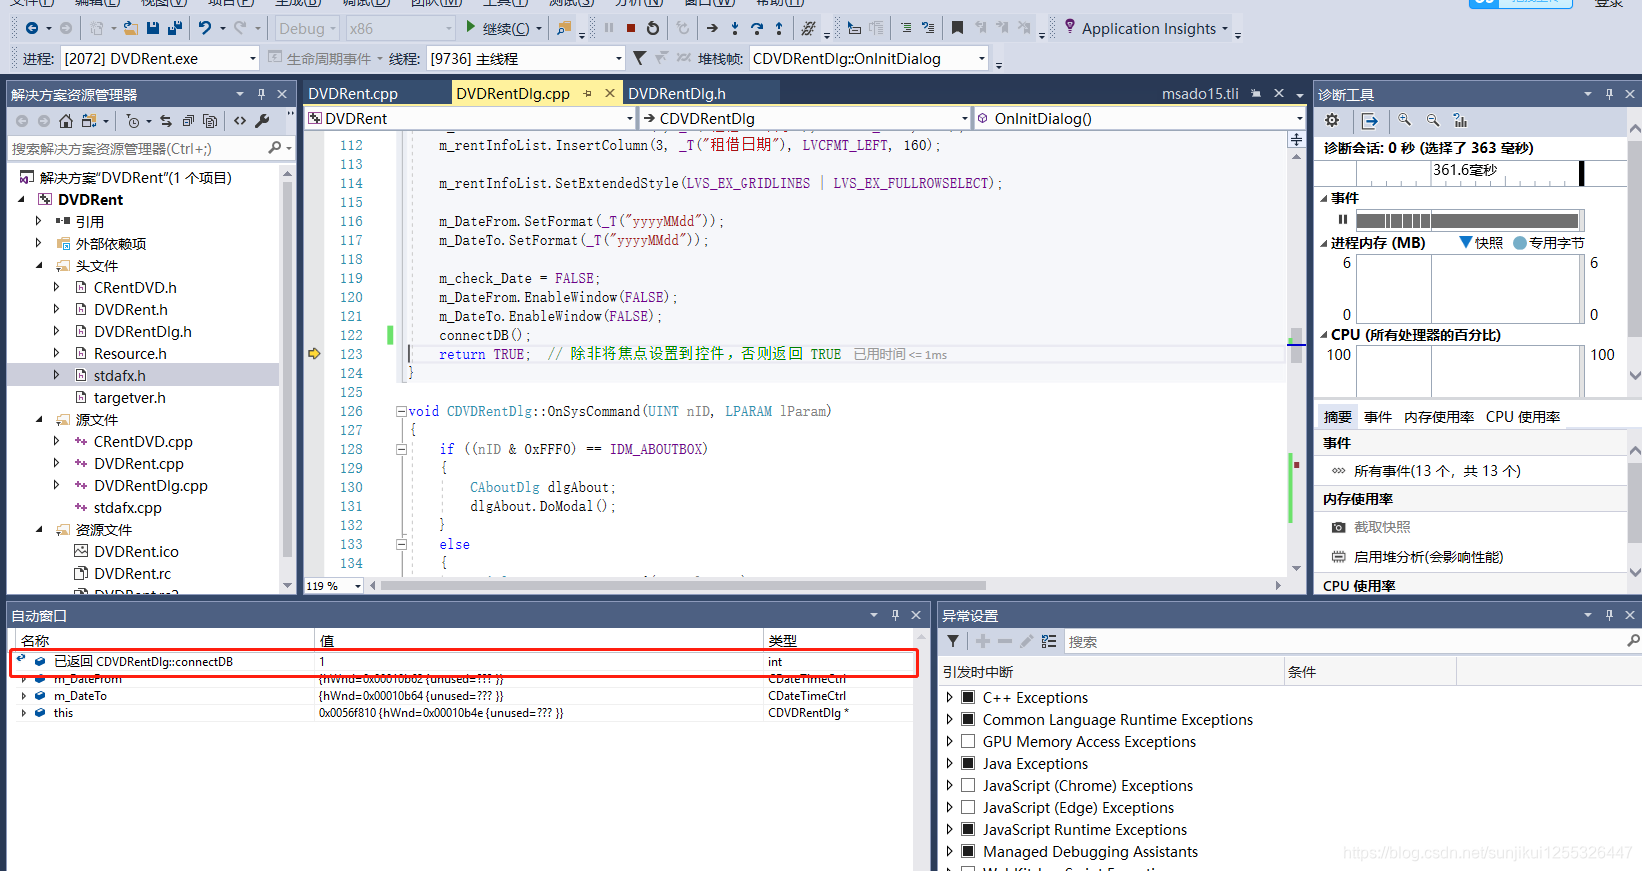Click the bookmark toolbar icon

coord(957,28)
